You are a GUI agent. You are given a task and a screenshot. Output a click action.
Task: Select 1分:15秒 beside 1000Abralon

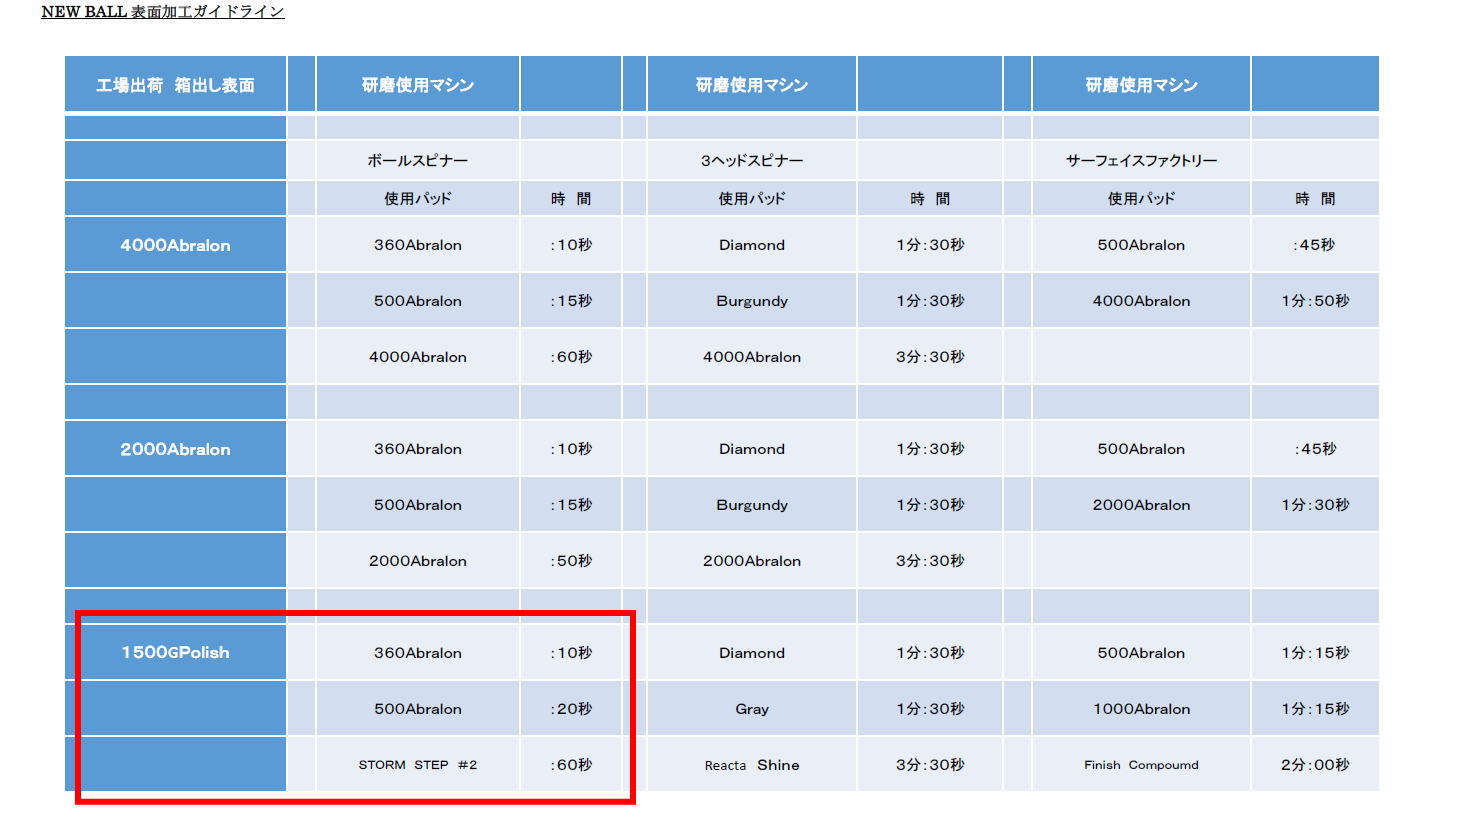tap(1315, 709)
